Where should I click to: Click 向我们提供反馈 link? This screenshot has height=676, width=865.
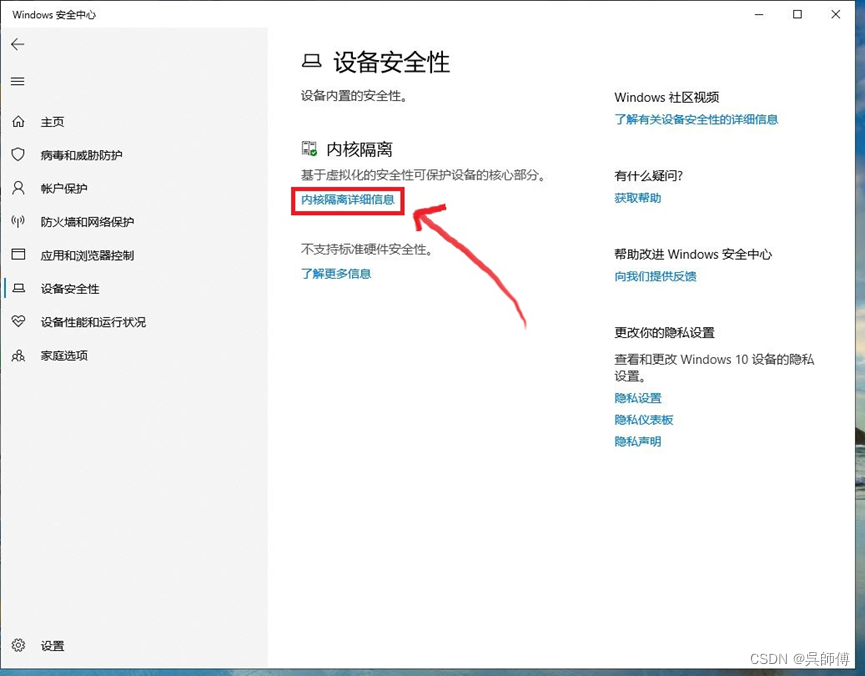(655, 276)
